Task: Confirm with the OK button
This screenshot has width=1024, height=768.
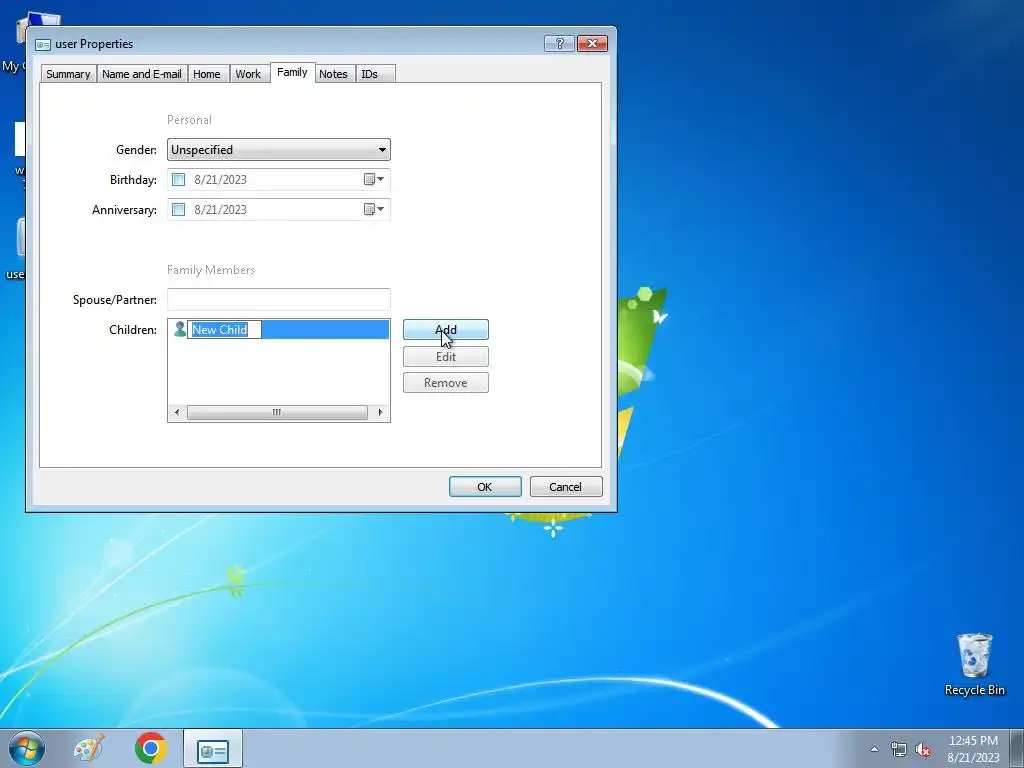Action: click(485, 487)
